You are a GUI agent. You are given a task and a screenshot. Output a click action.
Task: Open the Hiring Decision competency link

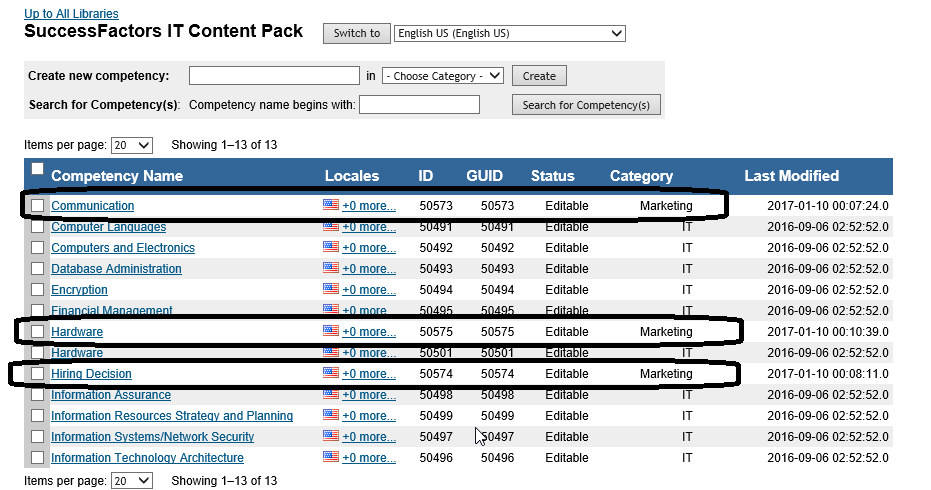click(x=91, y=374)
